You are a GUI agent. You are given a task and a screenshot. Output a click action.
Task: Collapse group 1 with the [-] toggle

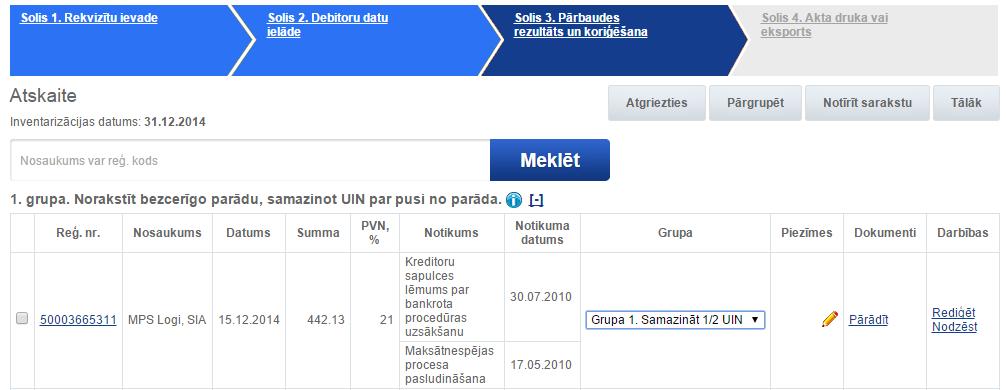coord(536,200)
